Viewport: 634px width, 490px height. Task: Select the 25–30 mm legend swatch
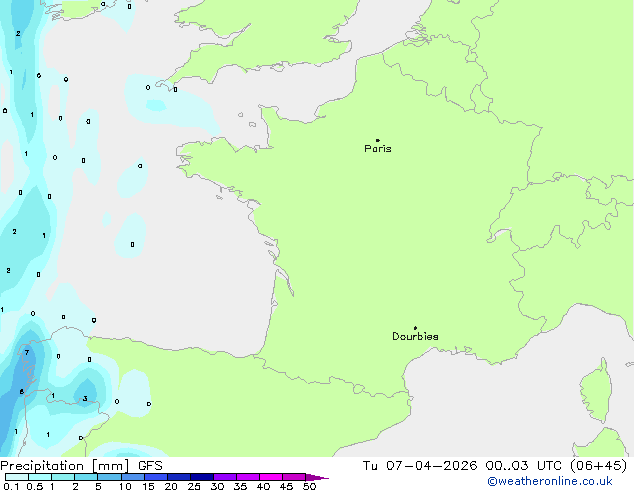[202, 477]
